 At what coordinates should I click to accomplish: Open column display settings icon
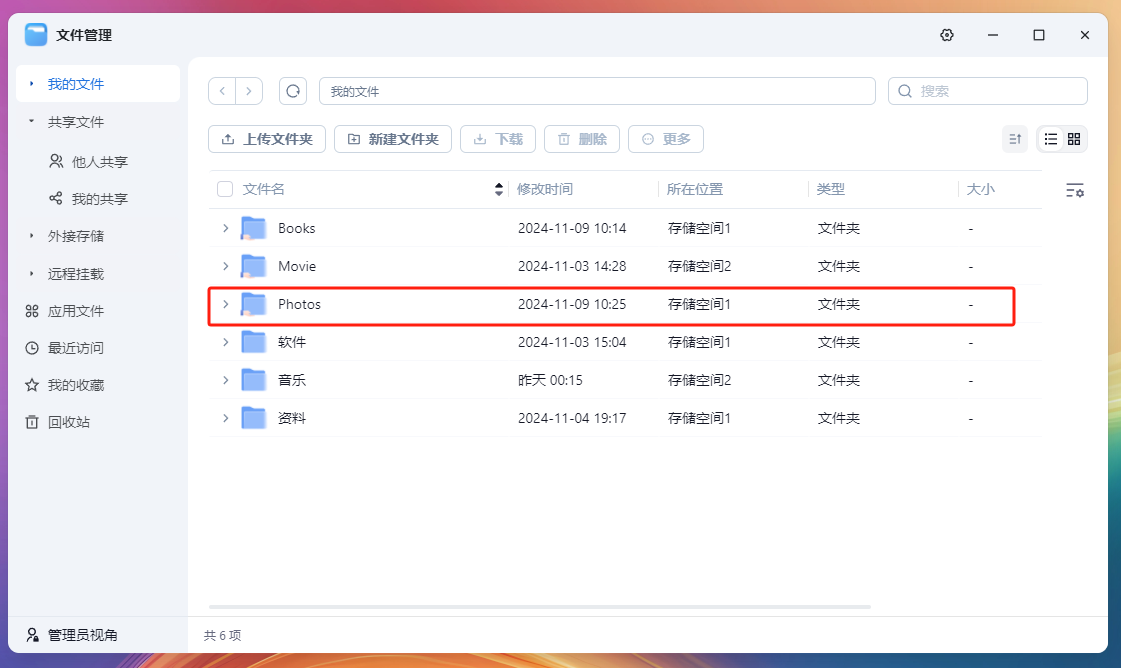coord(1074,190)
